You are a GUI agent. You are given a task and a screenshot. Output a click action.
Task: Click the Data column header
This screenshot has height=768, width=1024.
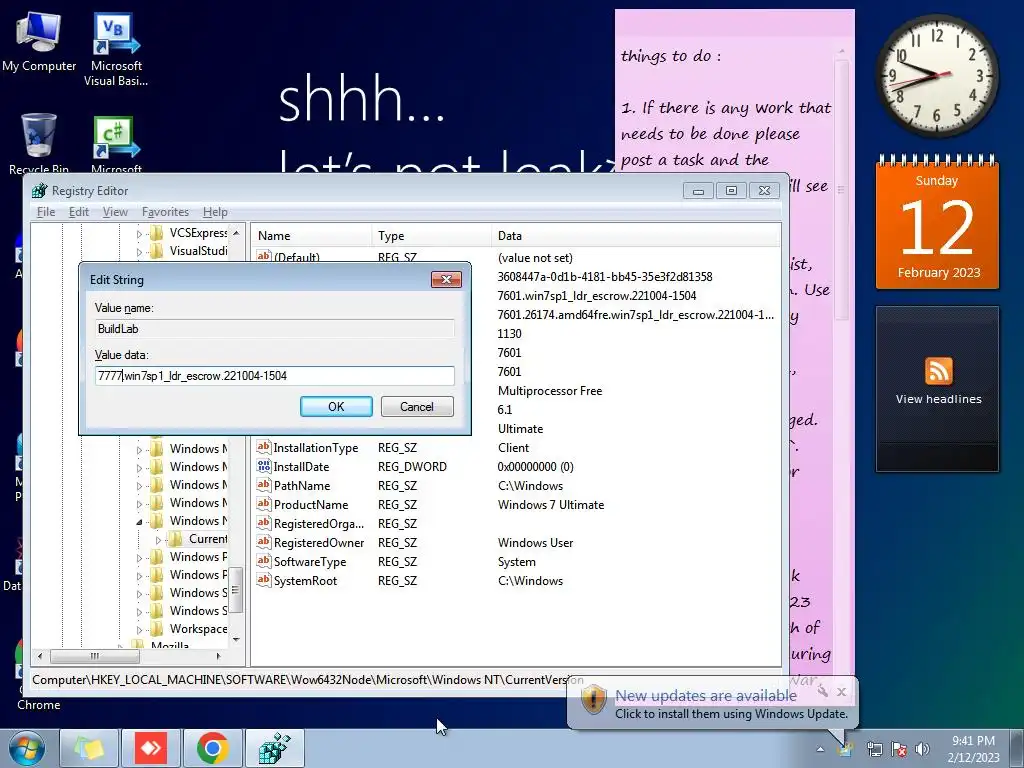point(635,236)
